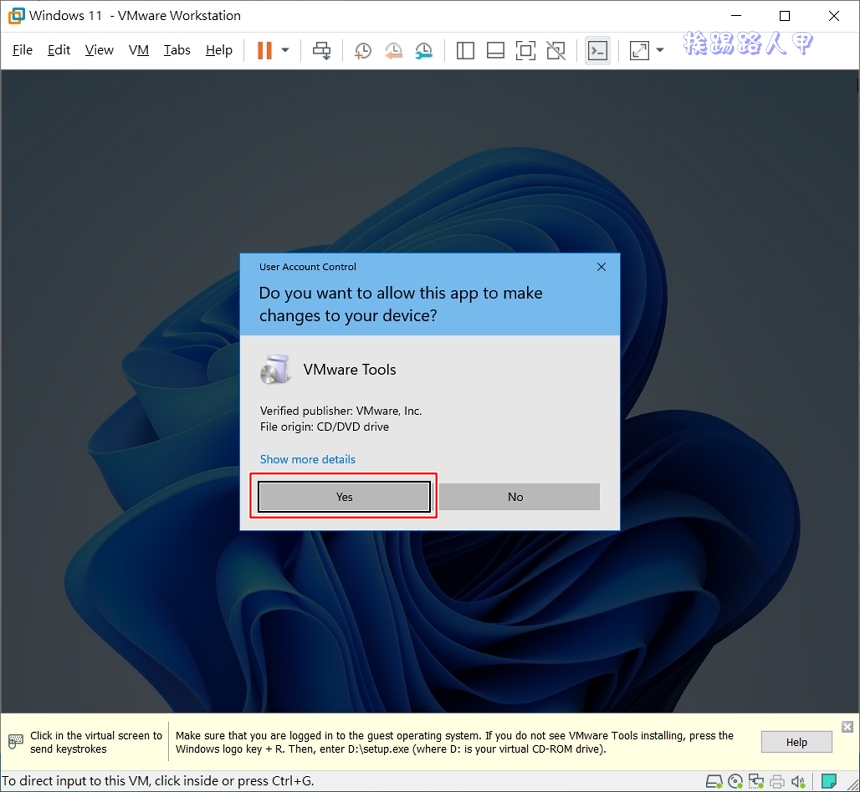Open the suspend button dropdown arrow
Image resolution: width=860 pixels, height=792 pixels.
pyautogui.click(x=285, y=50)
